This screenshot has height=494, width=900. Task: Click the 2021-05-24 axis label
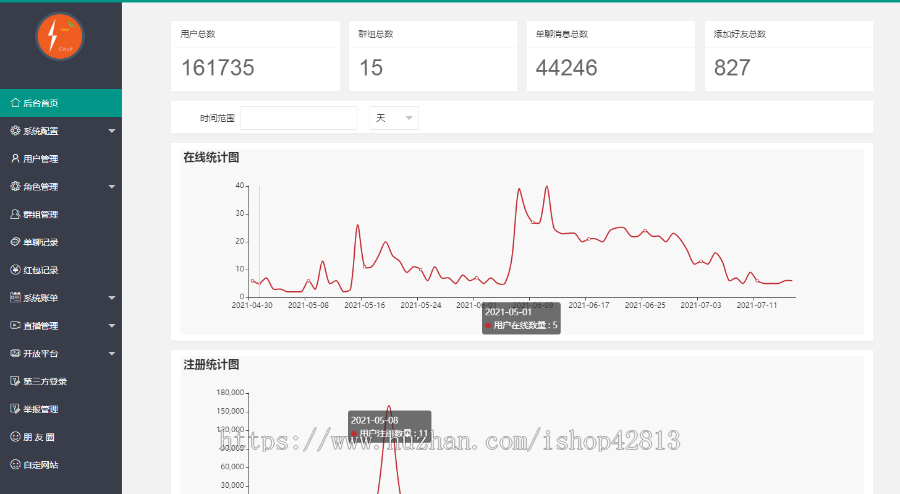point(421,305)
